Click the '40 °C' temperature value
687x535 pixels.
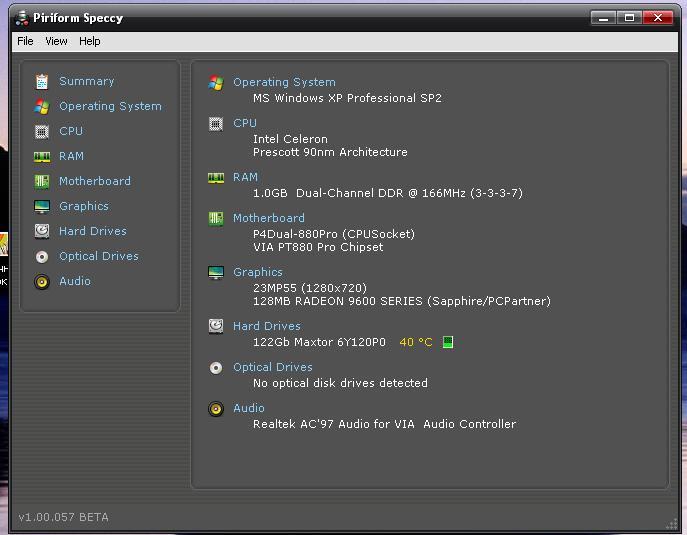416,342
